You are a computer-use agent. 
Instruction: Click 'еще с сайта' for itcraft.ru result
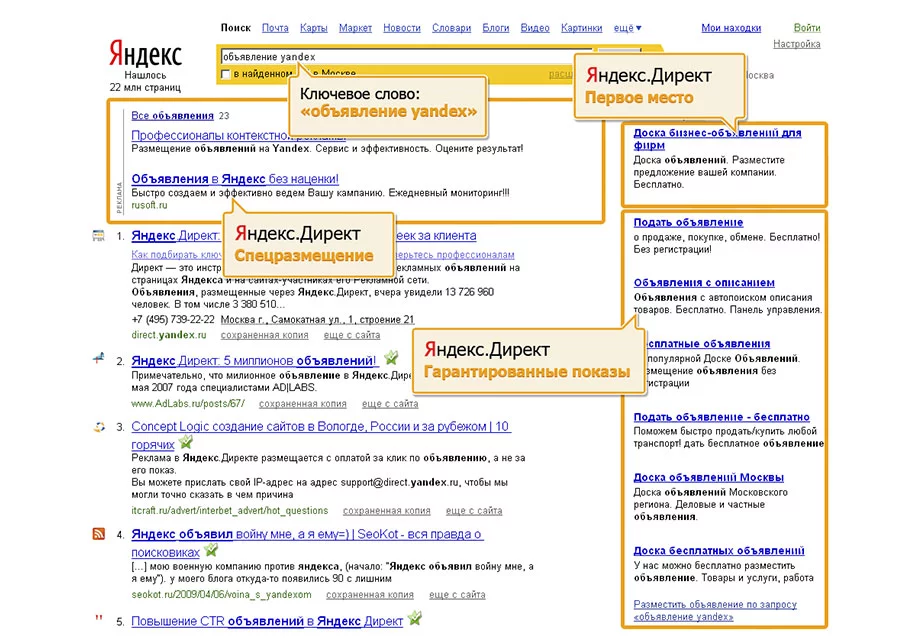click(474, 510)
